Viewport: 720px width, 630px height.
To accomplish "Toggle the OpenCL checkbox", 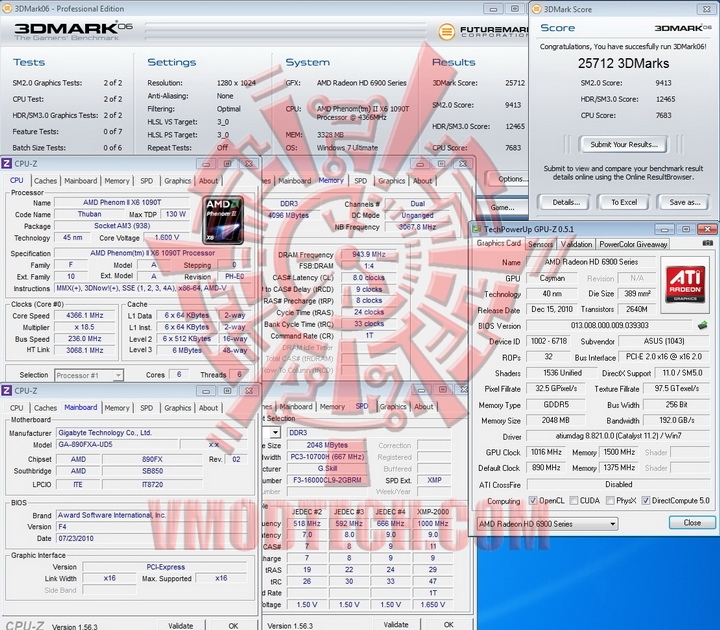I will coord(533,501).
